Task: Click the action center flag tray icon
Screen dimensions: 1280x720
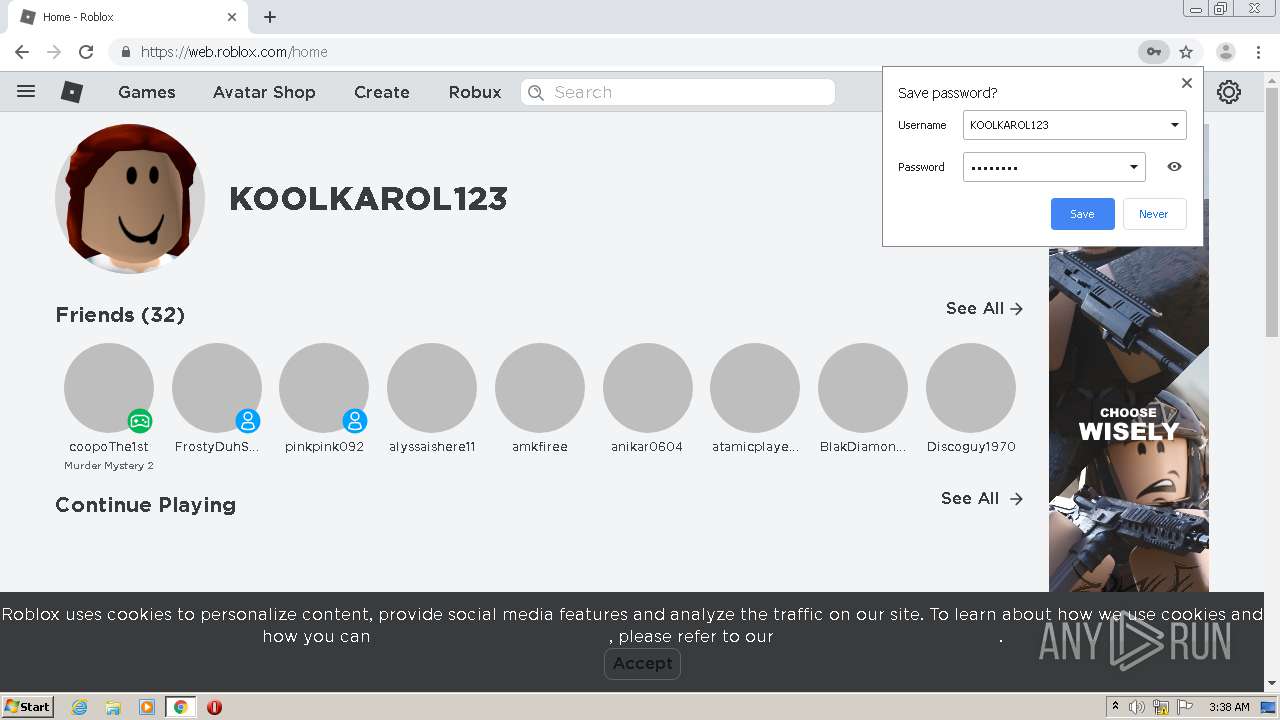Action: coord(1185,707)
